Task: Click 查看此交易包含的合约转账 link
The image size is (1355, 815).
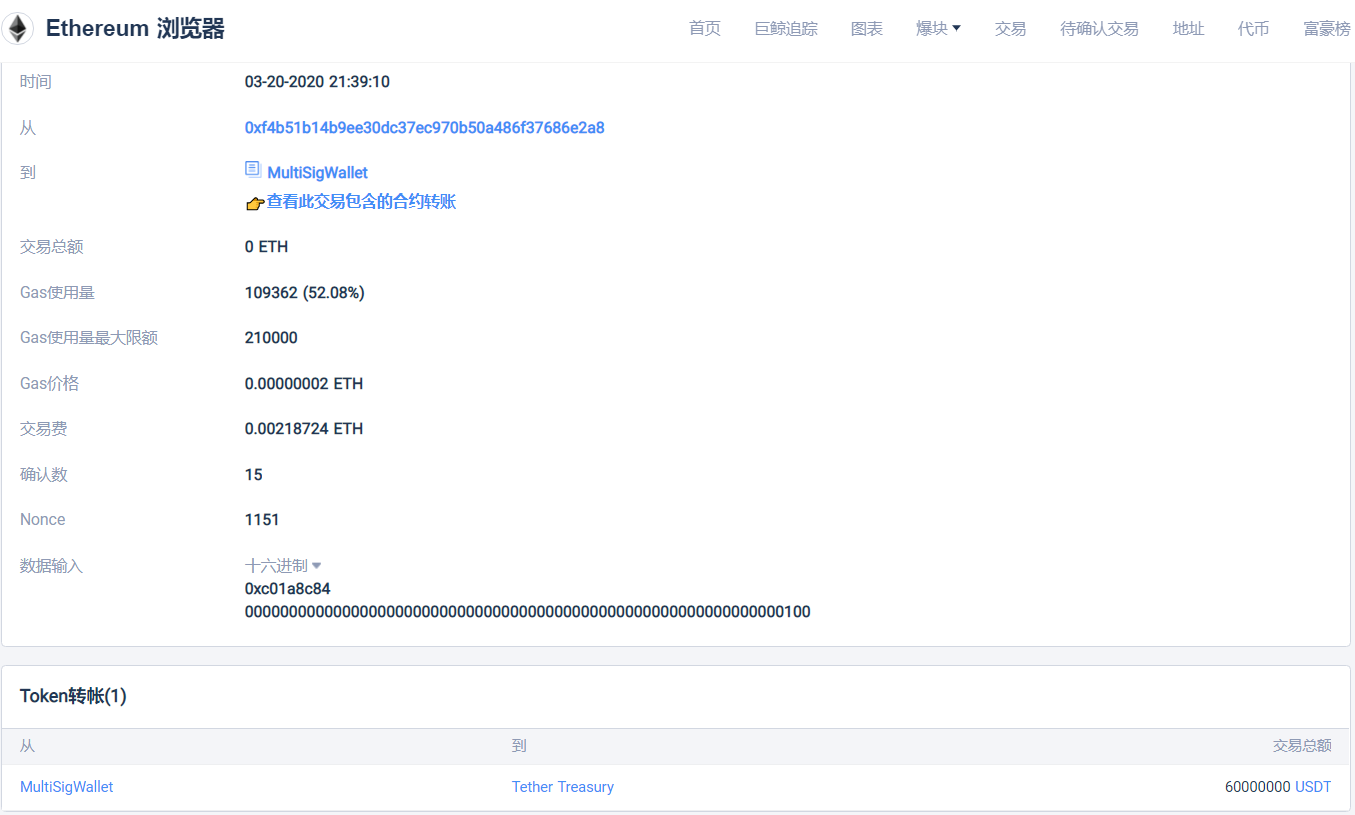Action: (x=361, y=202)
